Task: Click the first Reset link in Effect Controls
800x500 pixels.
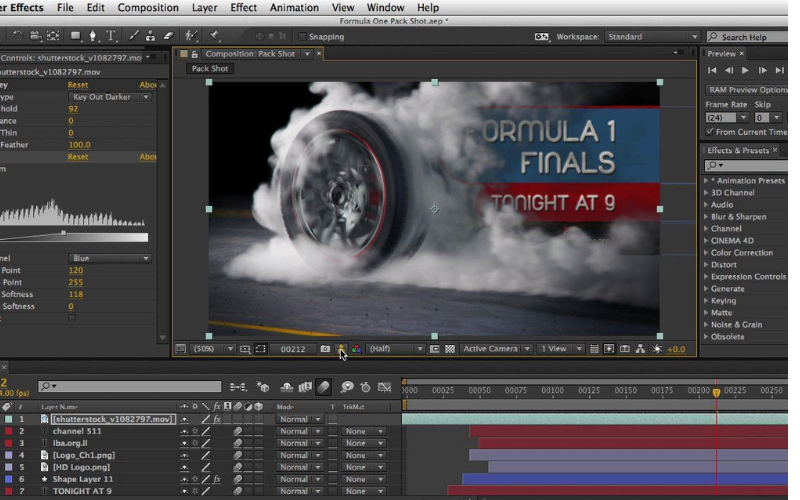Action: click(x=77, y=85)
